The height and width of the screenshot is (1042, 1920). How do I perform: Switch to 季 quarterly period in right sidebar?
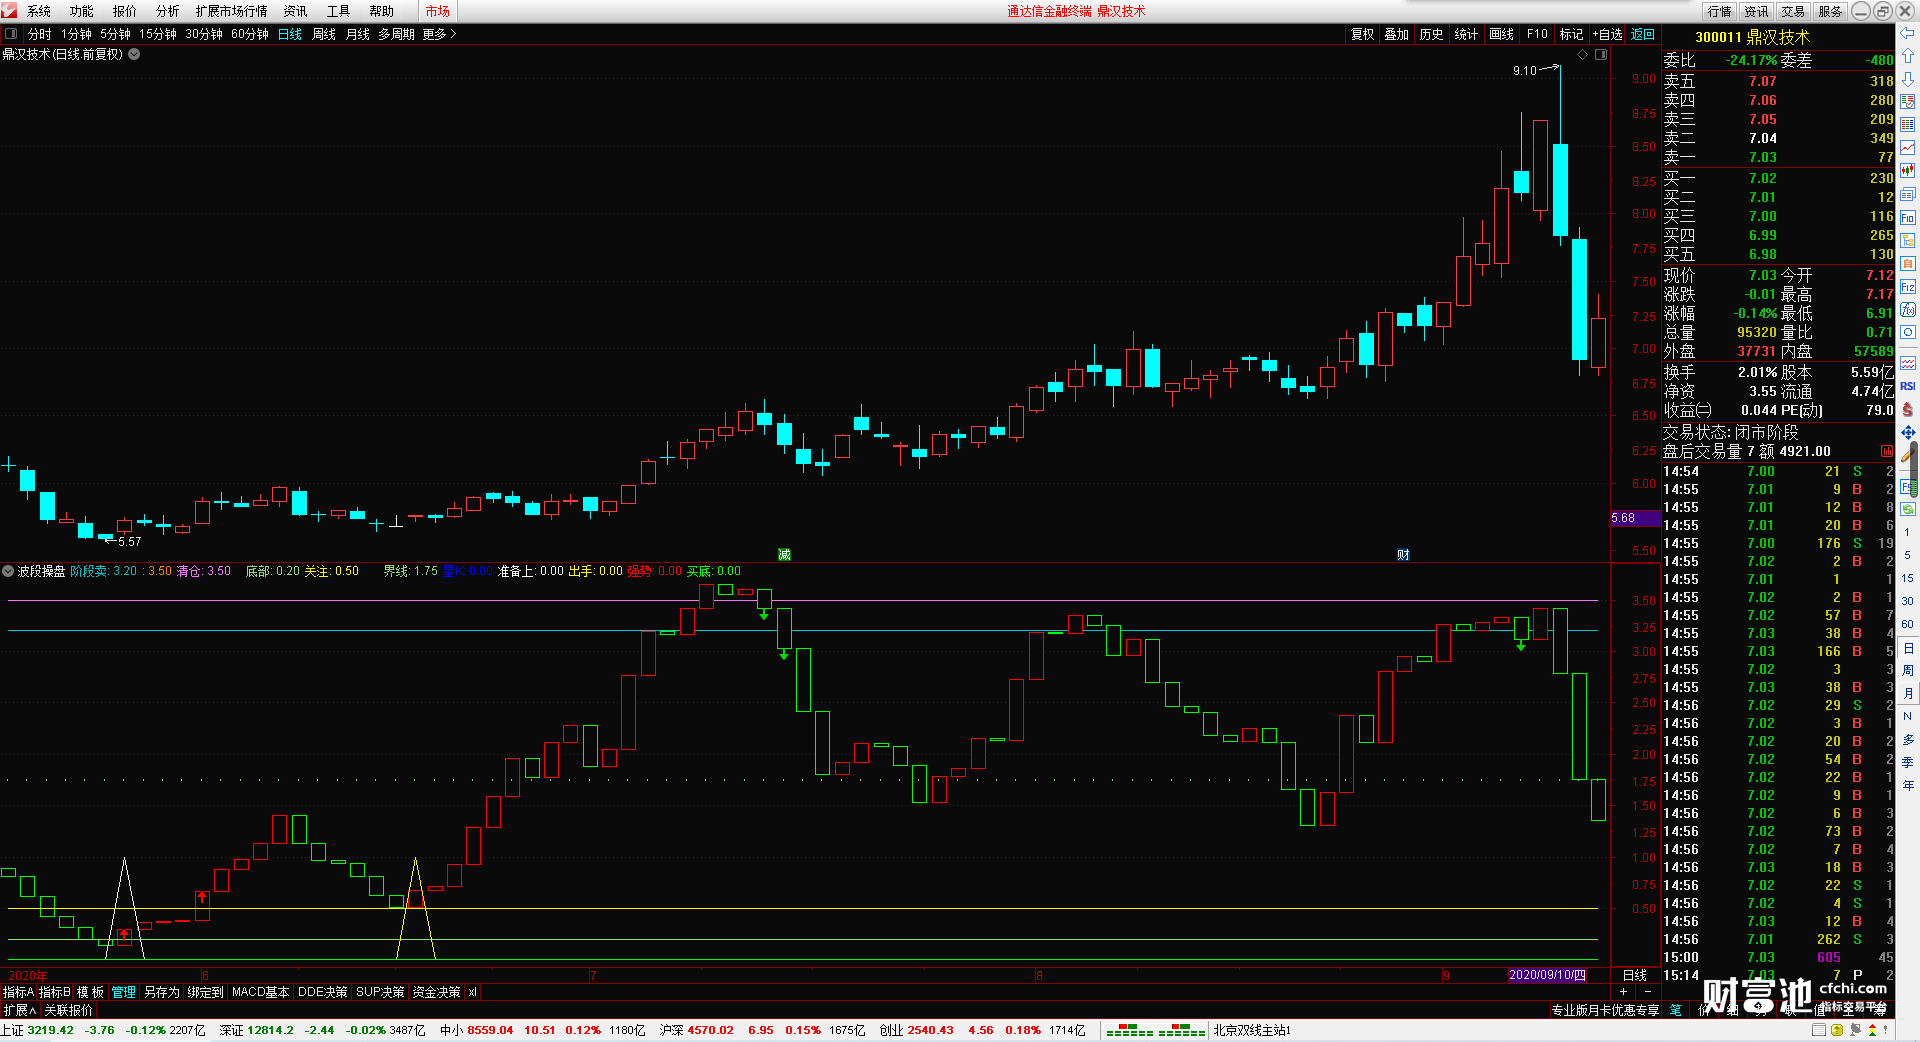[x=1907, y=762]
